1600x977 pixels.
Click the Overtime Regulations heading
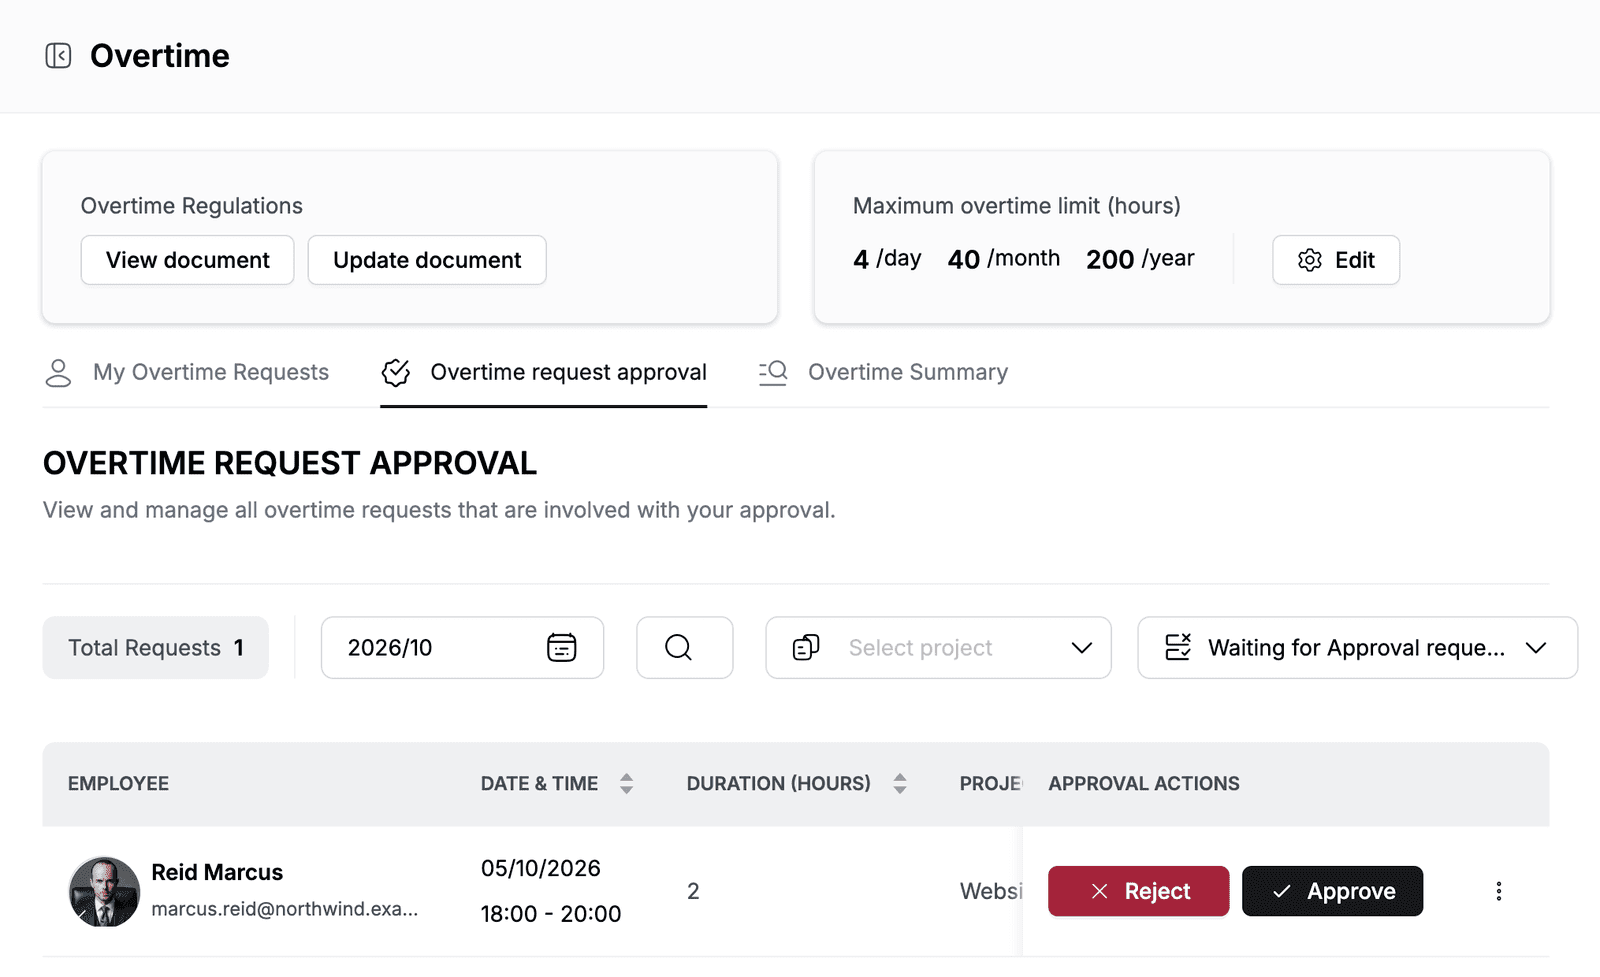[192, 206]
